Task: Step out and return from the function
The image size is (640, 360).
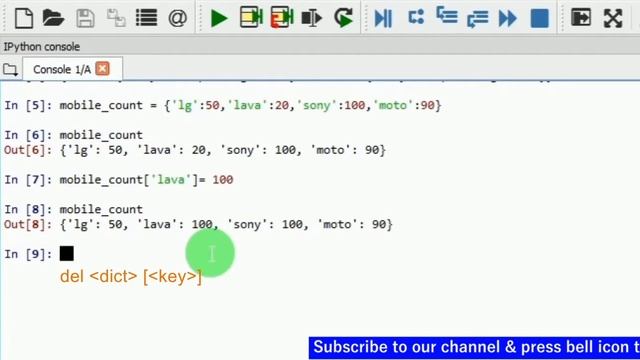Action: tap(477, 19)
